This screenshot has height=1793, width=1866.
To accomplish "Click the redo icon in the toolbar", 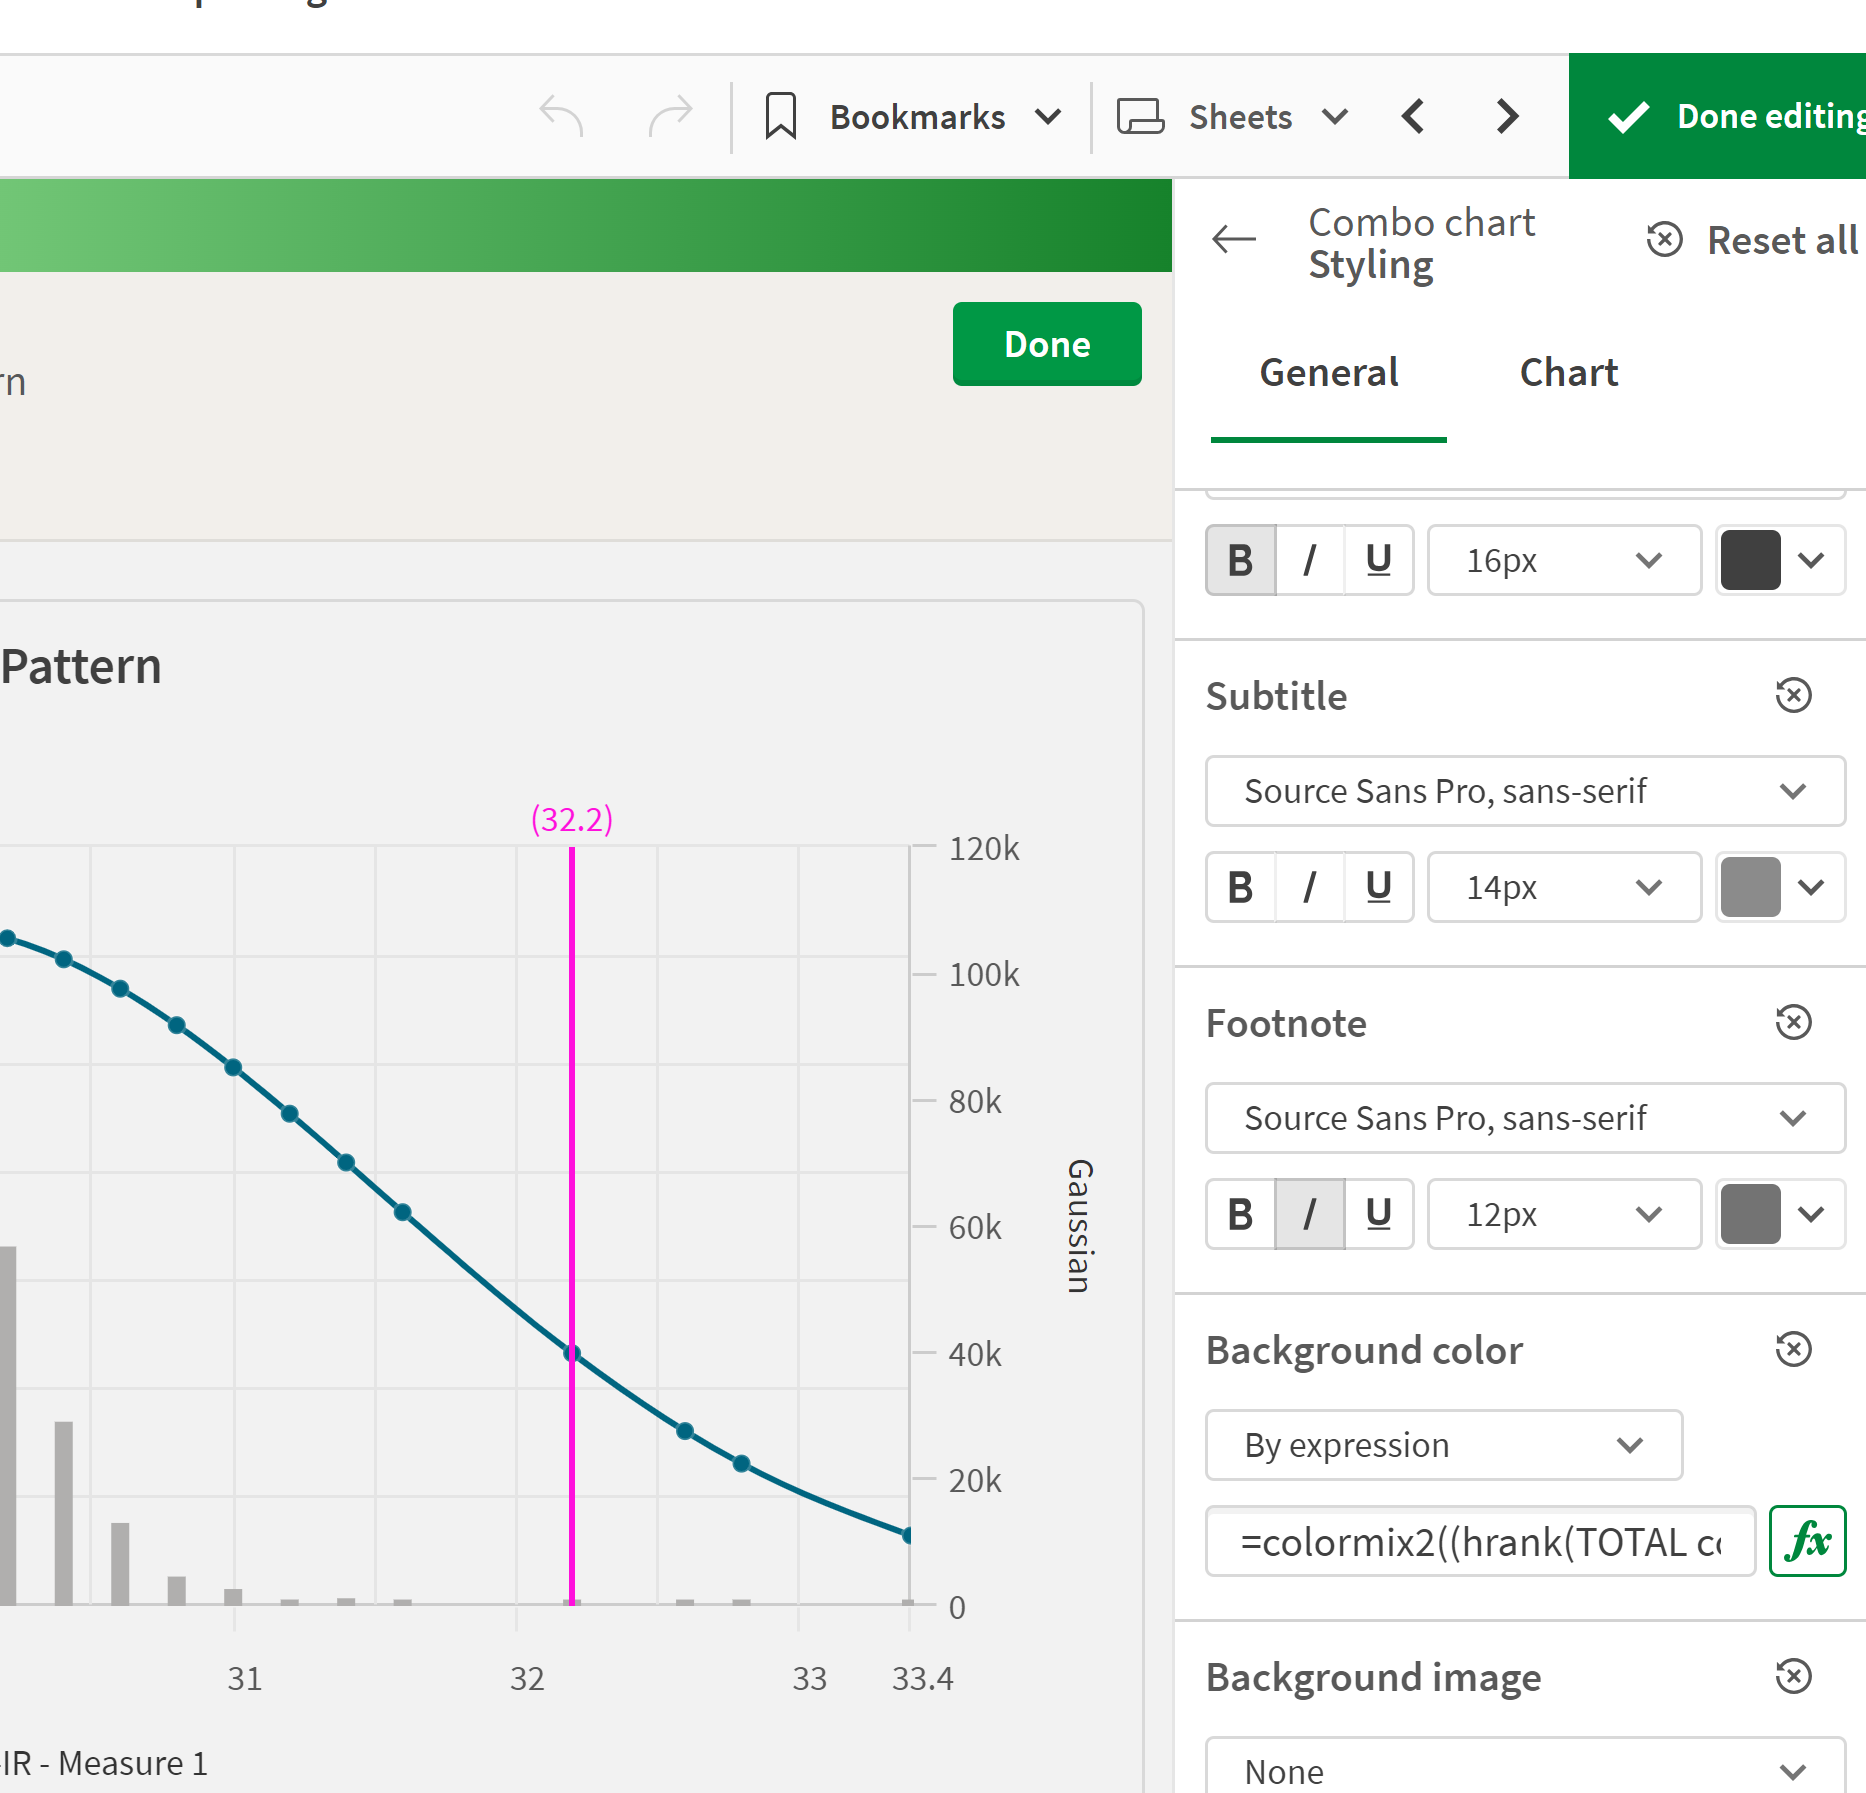I will click(670, 115).
